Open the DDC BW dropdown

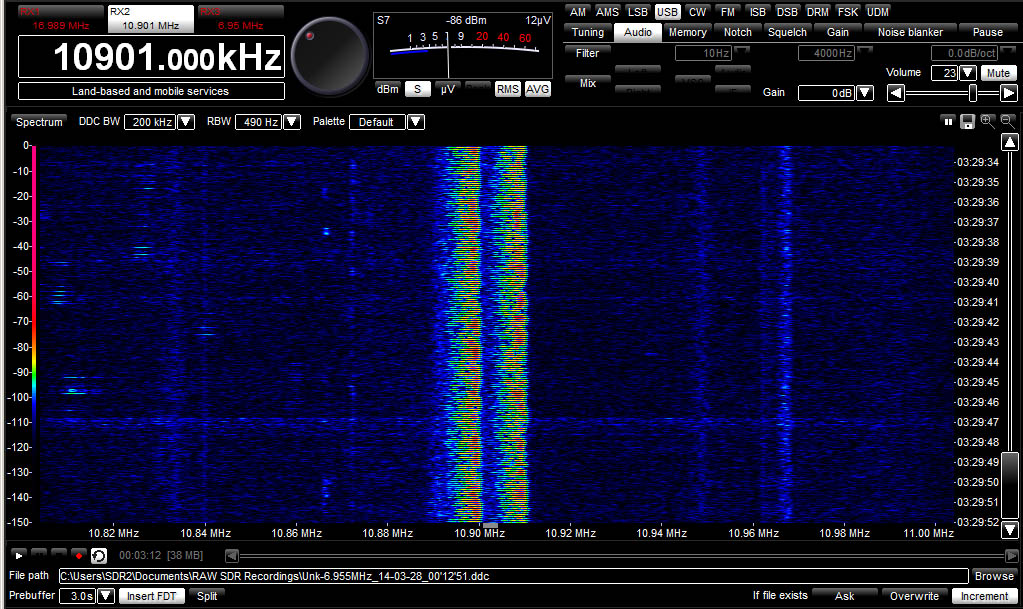coord(186,122)
